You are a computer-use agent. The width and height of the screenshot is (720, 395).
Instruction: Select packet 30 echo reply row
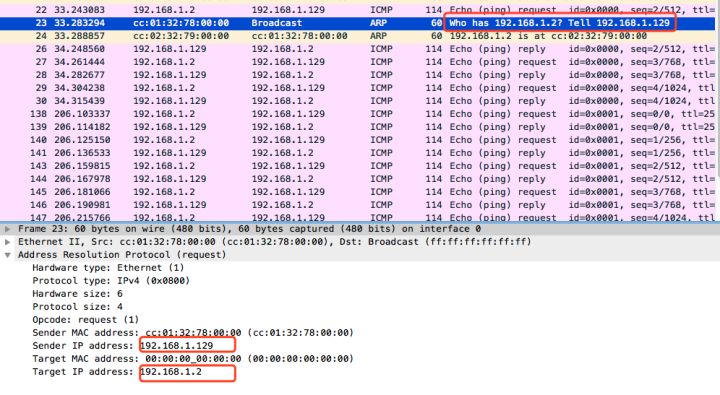358,101
